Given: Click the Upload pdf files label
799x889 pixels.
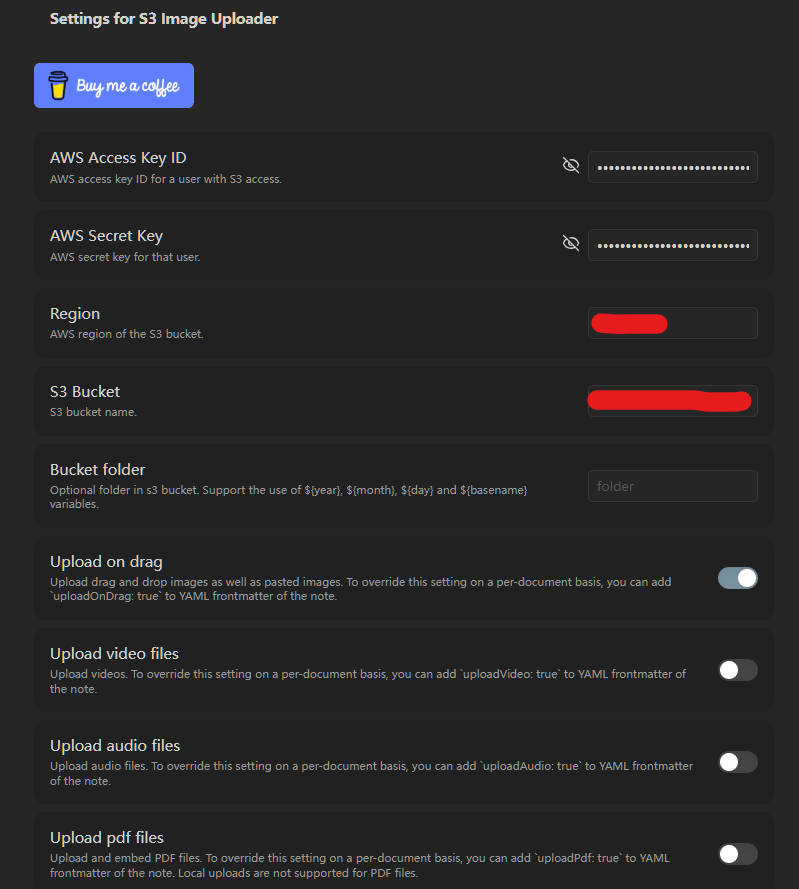Looking at the screenshot, I should [107, 837].
